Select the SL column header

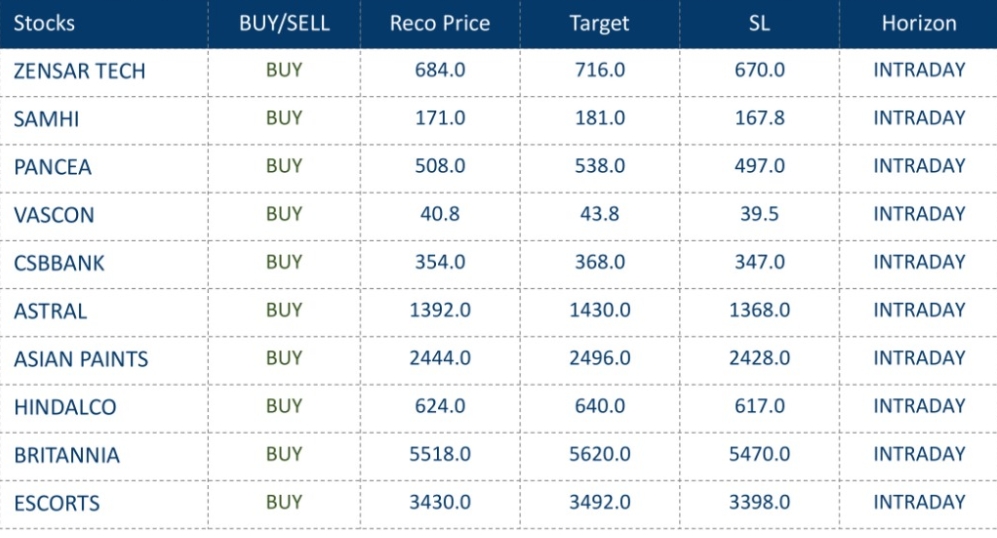pyautogui.click(x=759, y=23)
